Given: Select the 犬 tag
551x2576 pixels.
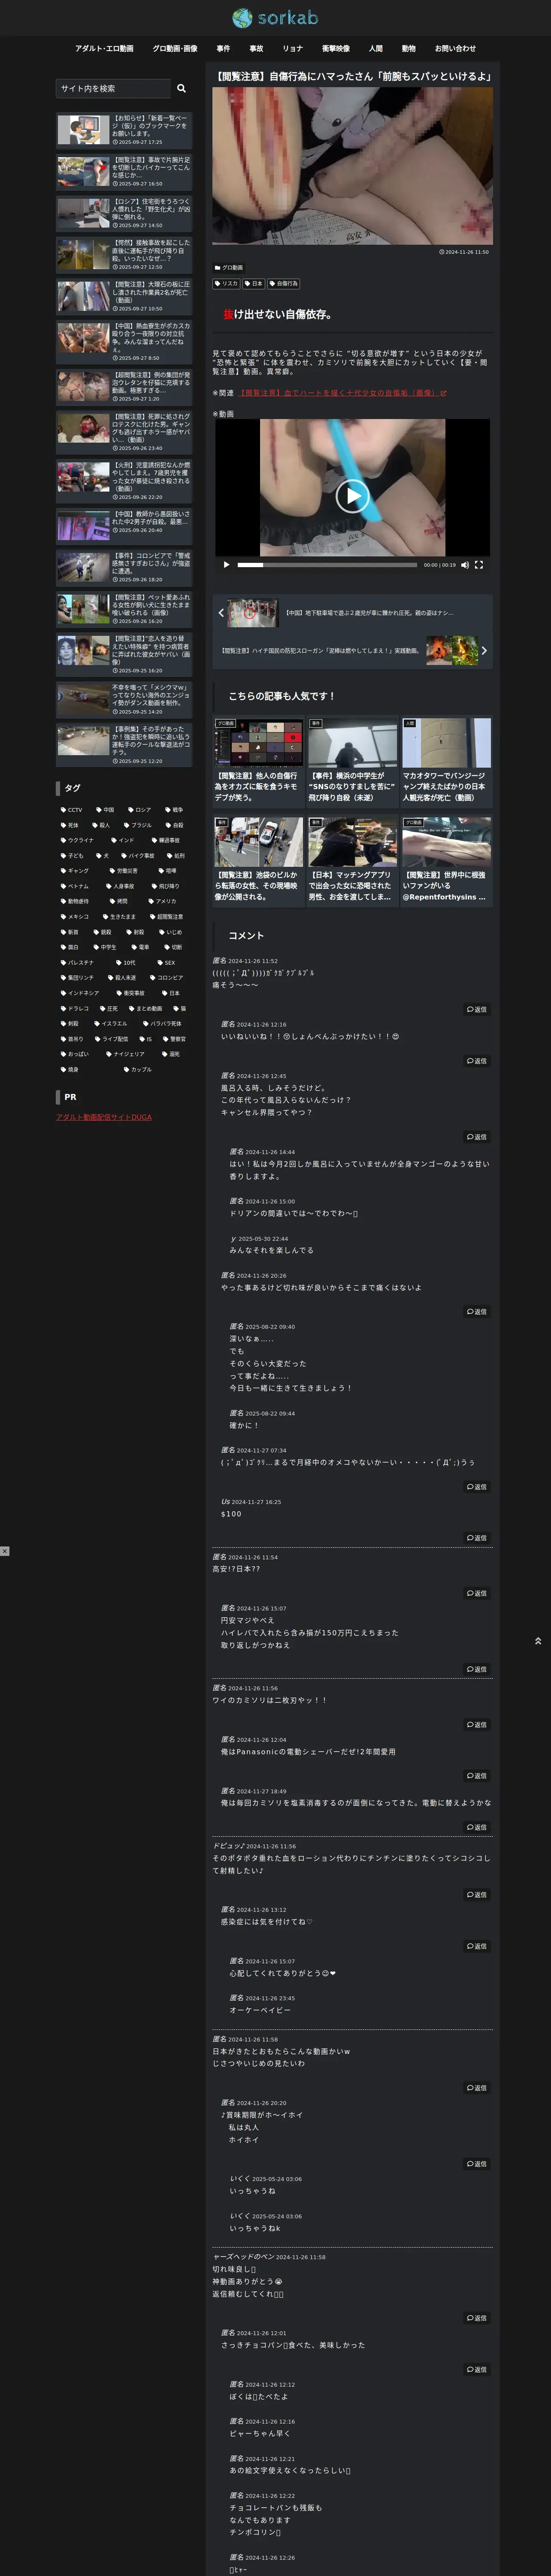Looking at the screenshot, I should 103,856.
